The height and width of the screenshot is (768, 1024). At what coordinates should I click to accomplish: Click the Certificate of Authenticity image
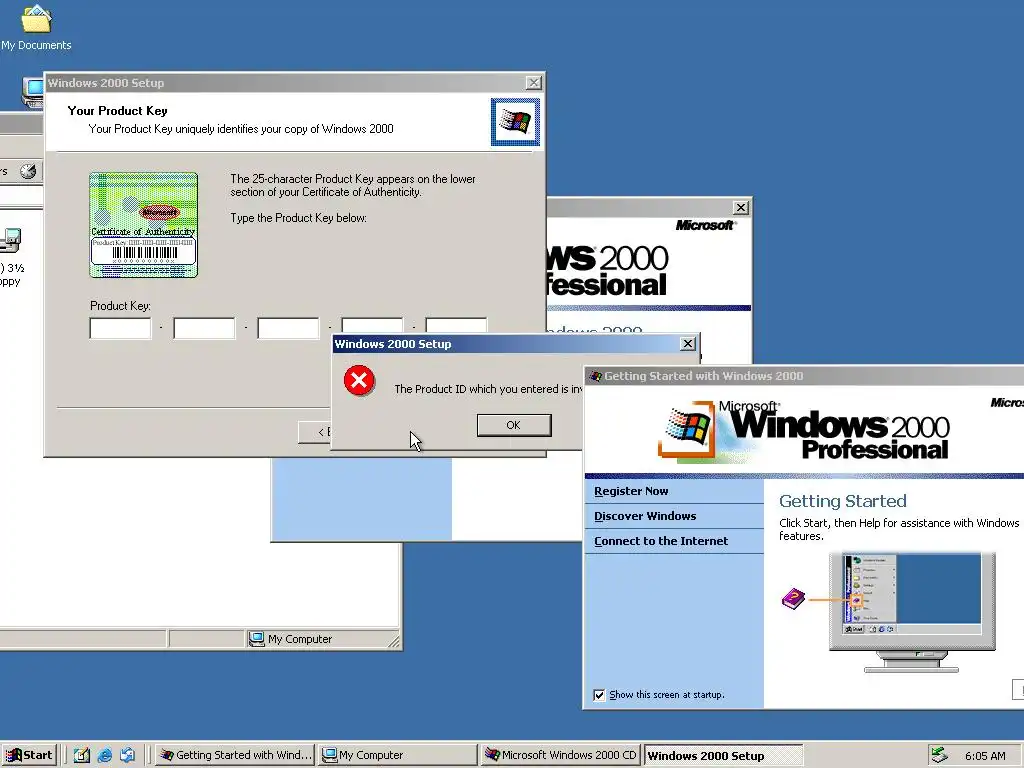click(x=144, y=225)
